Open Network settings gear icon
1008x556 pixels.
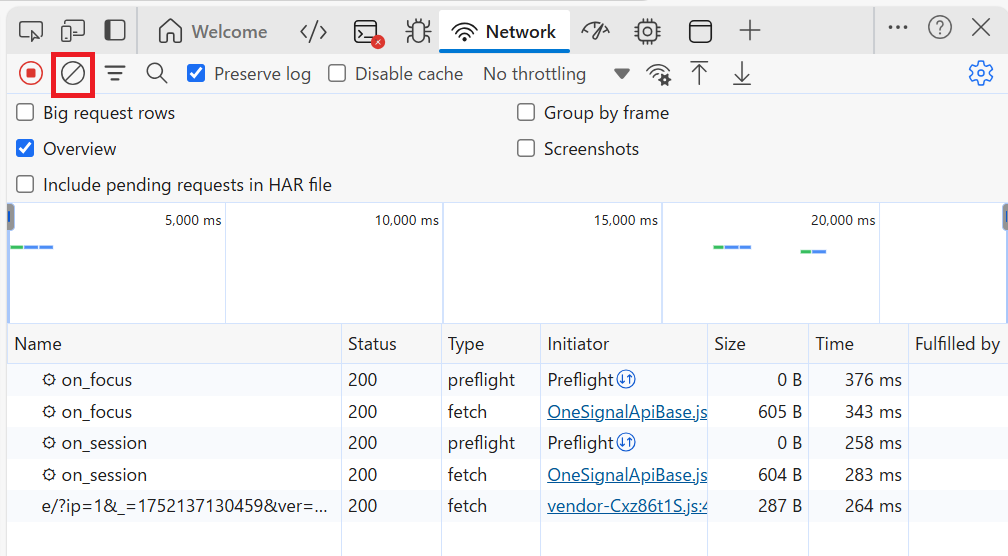coord(980,73)
